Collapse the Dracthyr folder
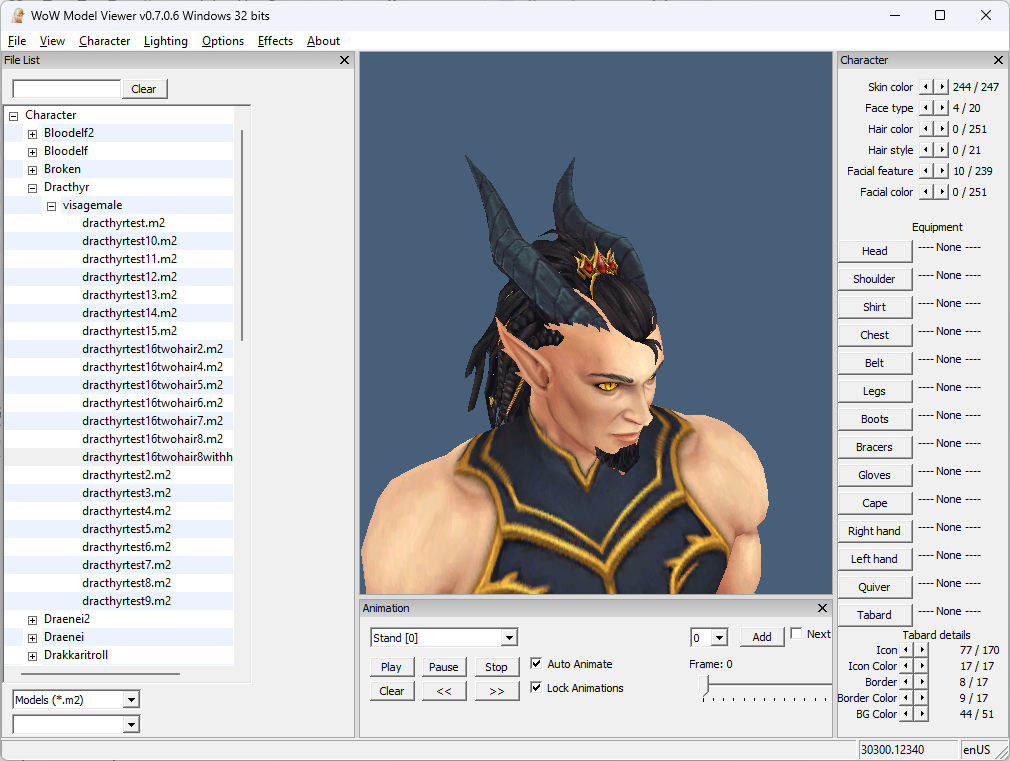This screenshot has width=1010, height=761. click(32, 188)
